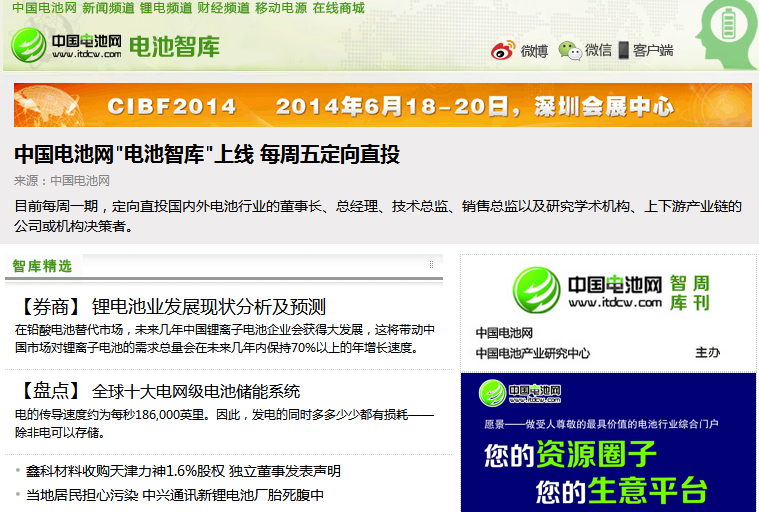Go to the 锂电频道 channel

[167, 8]
